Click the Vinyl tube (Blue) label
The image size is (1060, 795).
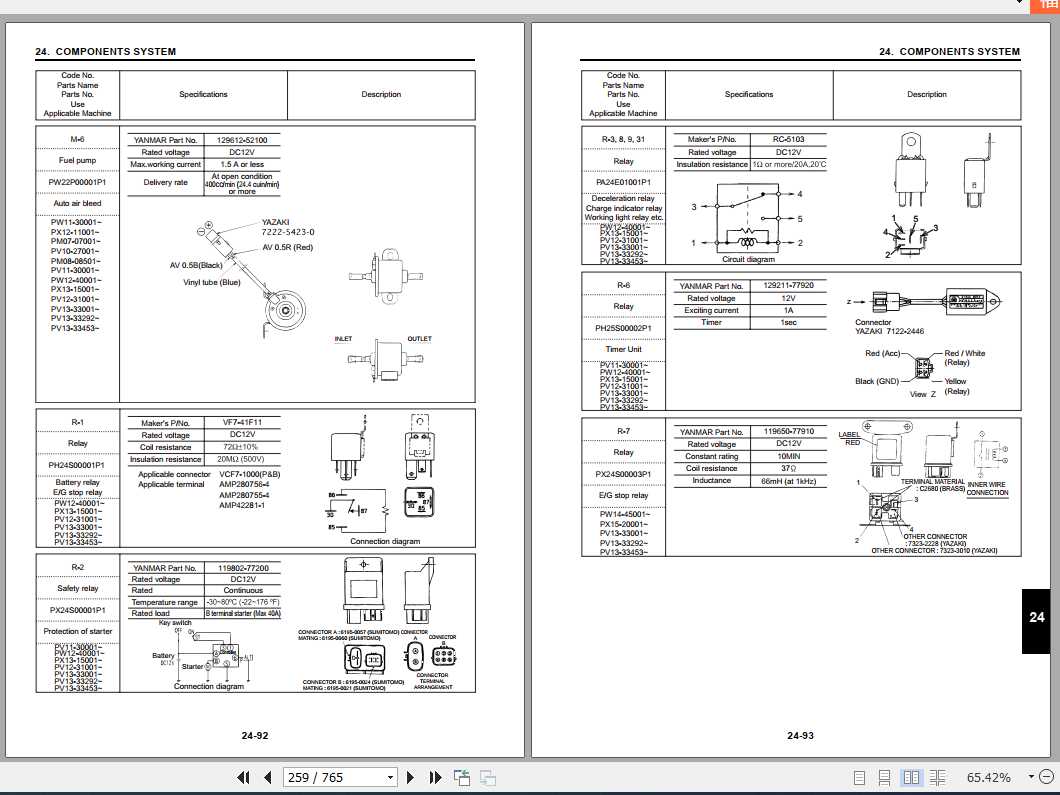point(212,282)
